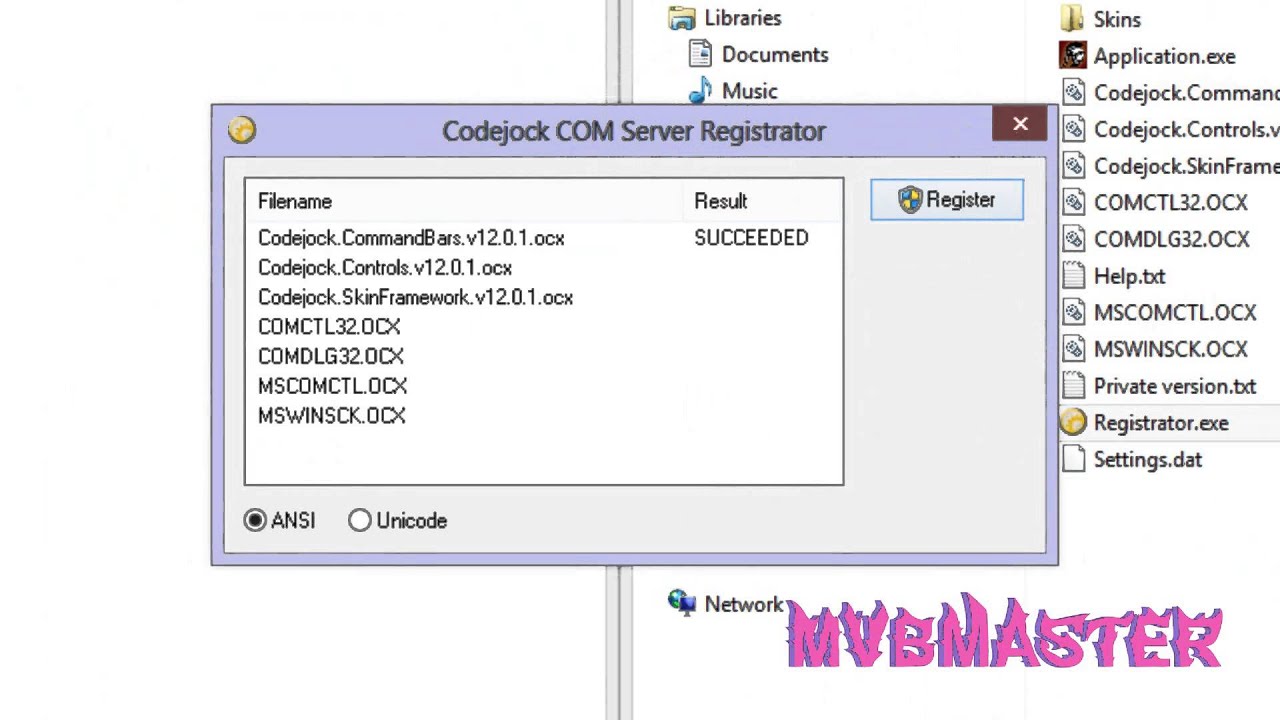Image resolution: width=1280 pixels, height=720 pixels.
Task: Click the COMDLG32.OCX file icon in Explorer
Action: 1073,239
